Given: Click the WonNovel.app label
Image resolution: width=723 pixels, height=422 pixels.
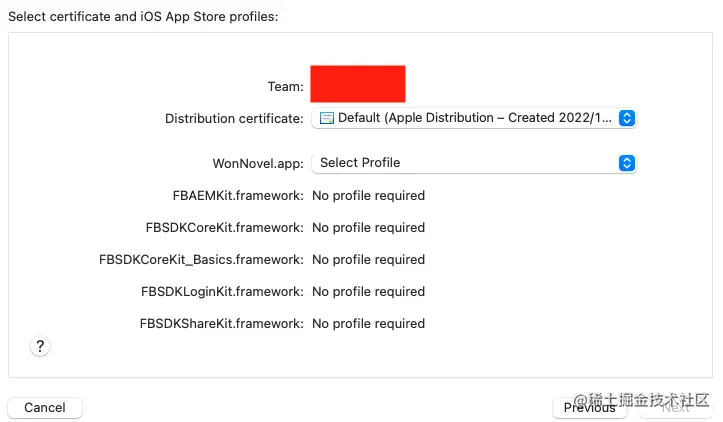Looking at the screenshot, I should tap(258, 164).
